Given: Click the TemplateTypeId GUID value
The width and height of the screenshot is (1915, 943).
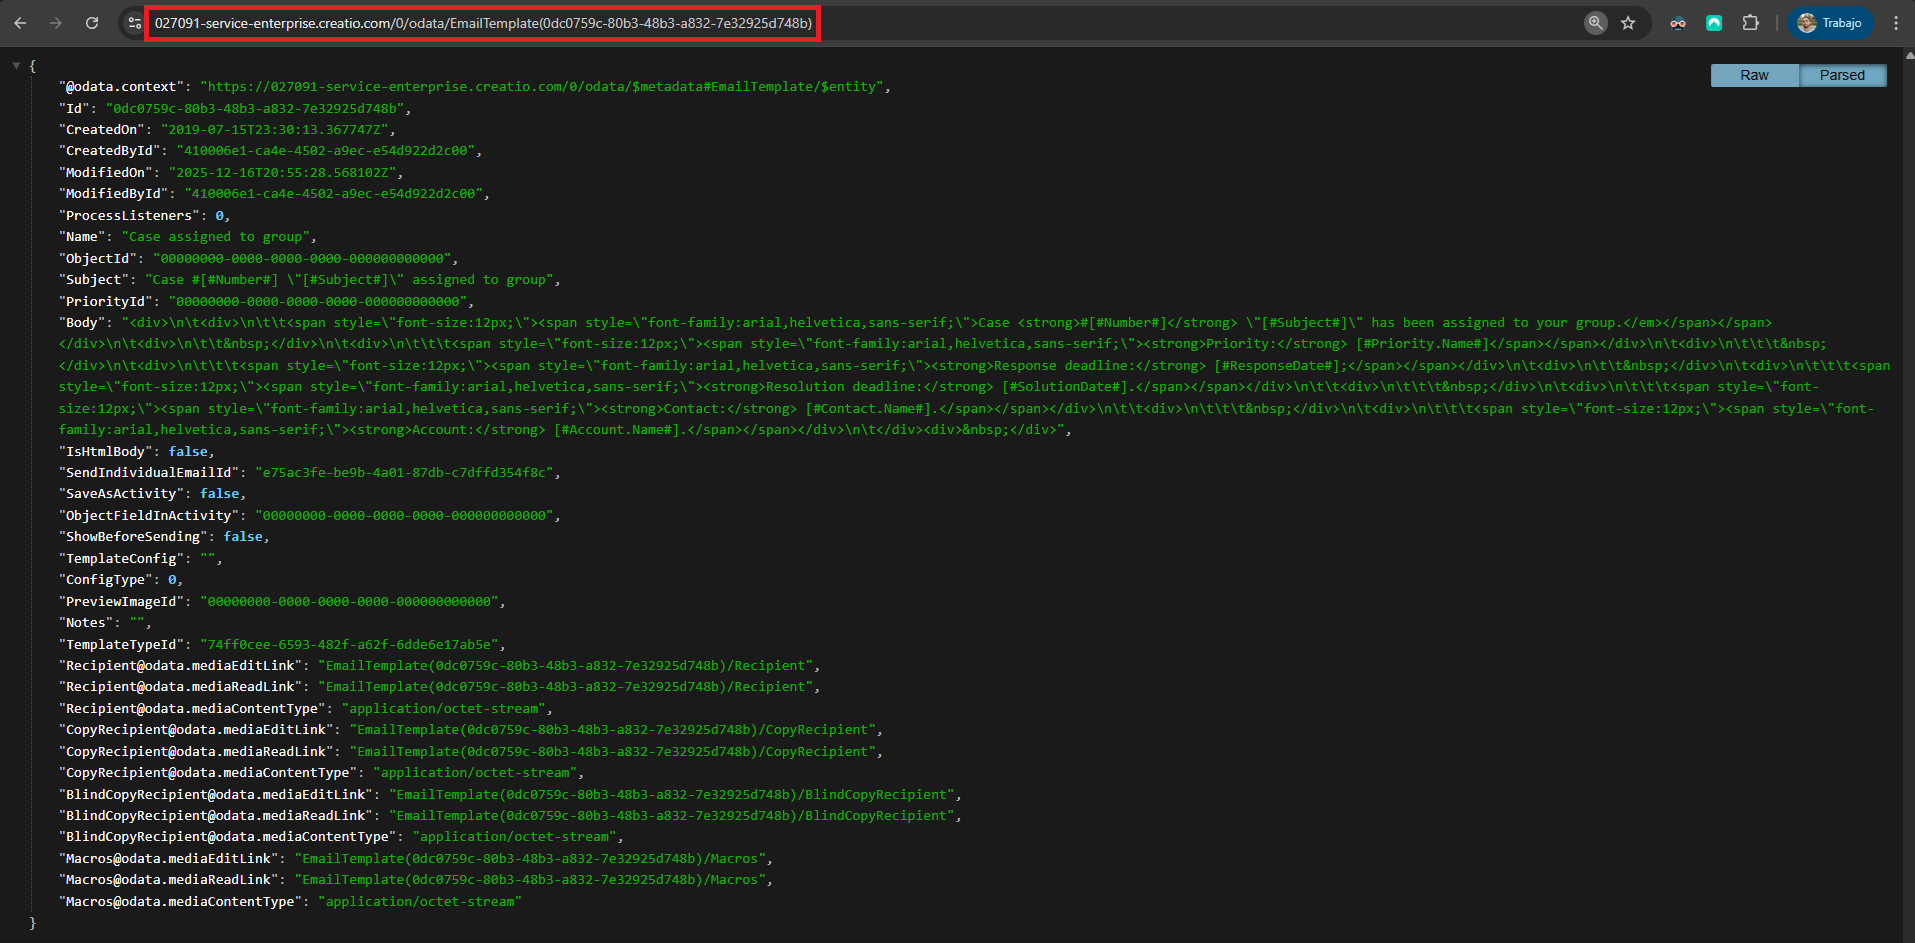Looking at the screenshot, I should tap(349, 645).
